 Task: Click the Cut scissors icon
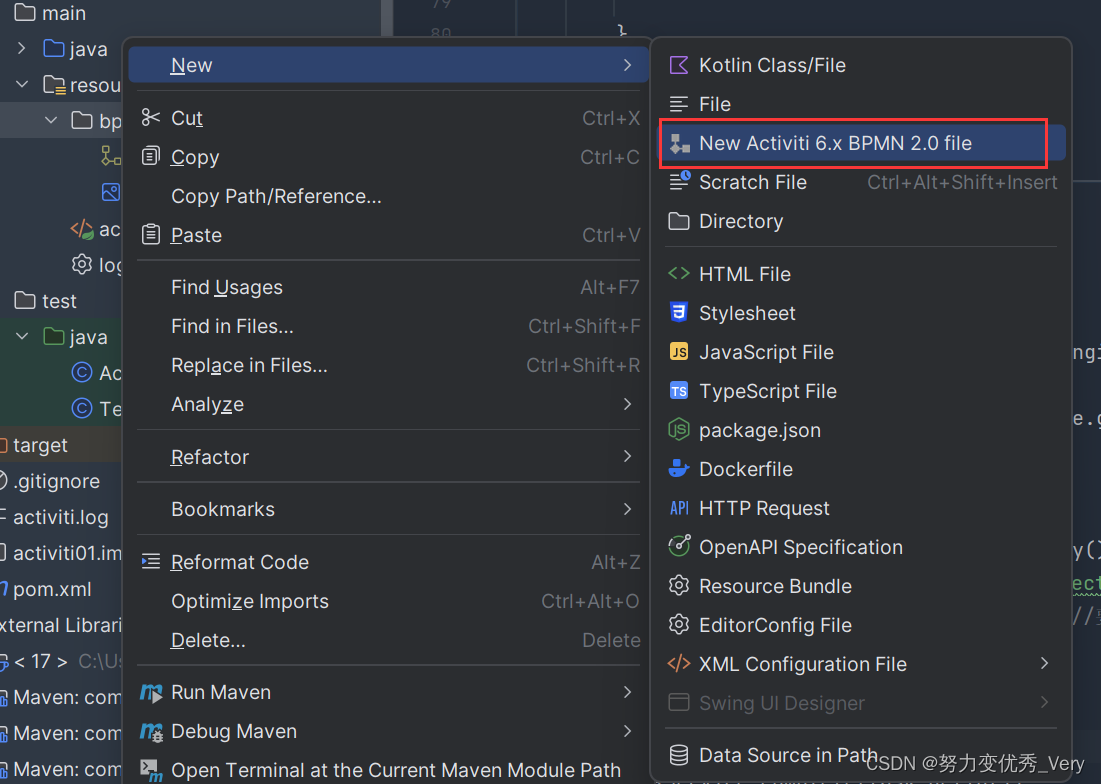150,117
